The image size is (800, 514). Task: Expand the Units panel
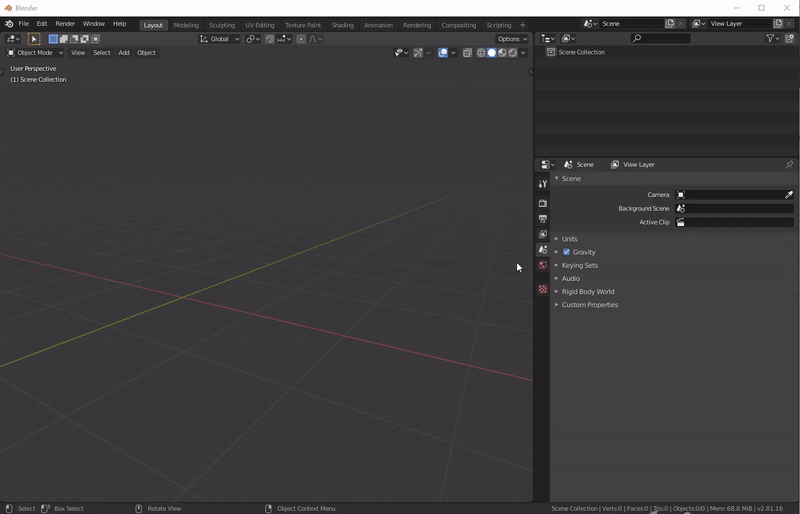click(x=569, y=239)
